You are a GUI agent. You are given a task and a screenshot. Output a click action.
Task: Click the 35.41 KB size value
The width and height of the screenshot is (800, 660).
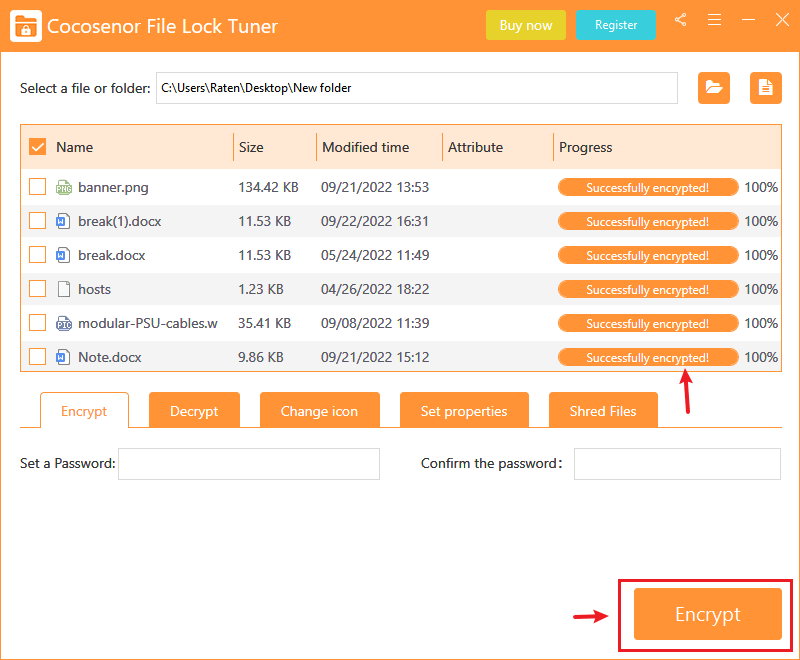pos(264,323)
